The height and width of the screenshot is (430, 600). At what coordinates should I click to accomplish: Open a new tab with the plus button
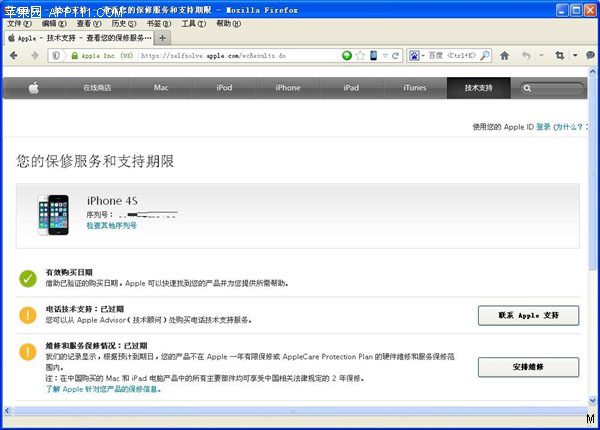(163, 38)
